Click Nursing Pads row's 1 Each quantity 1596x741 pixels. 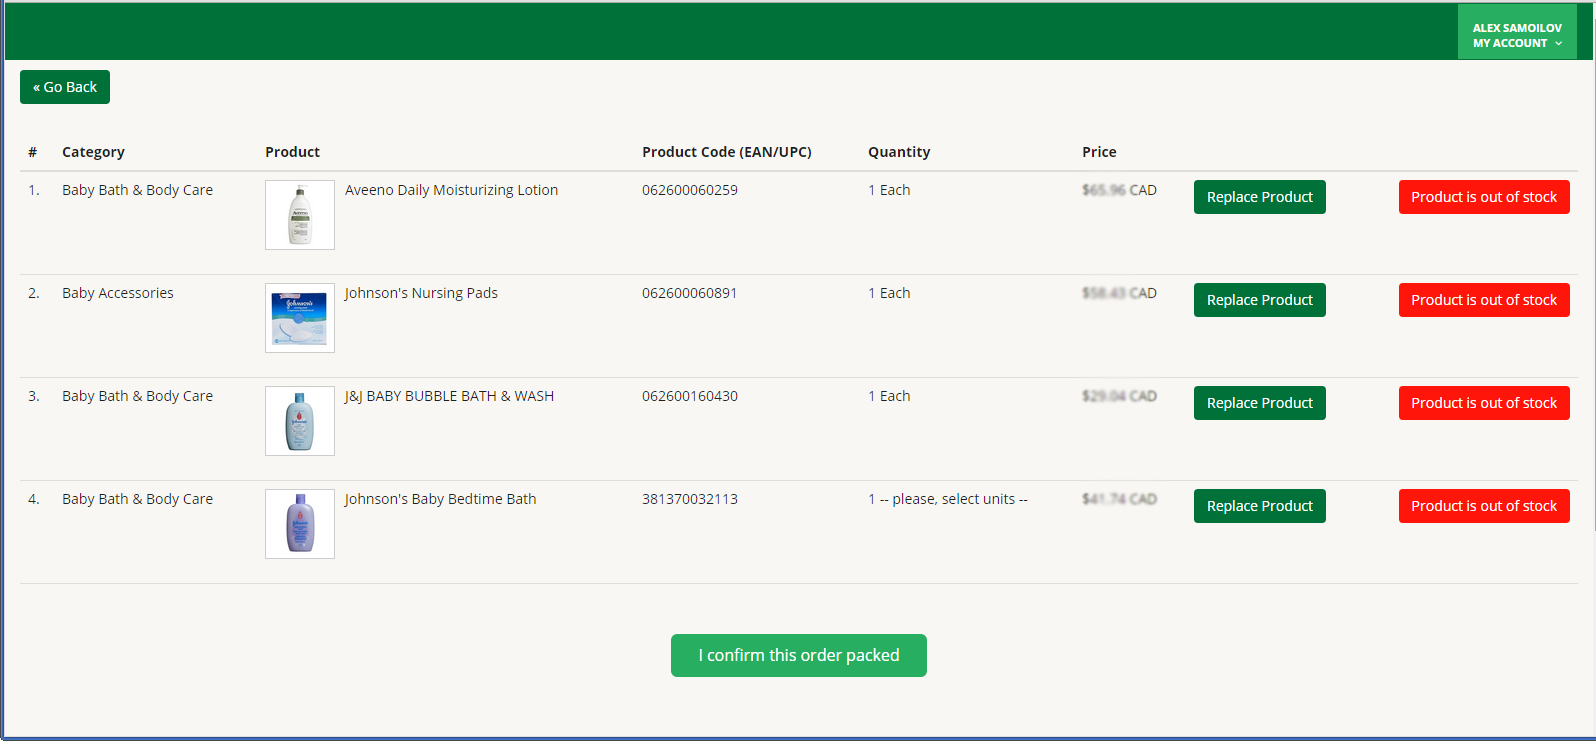tap(889, 293)
